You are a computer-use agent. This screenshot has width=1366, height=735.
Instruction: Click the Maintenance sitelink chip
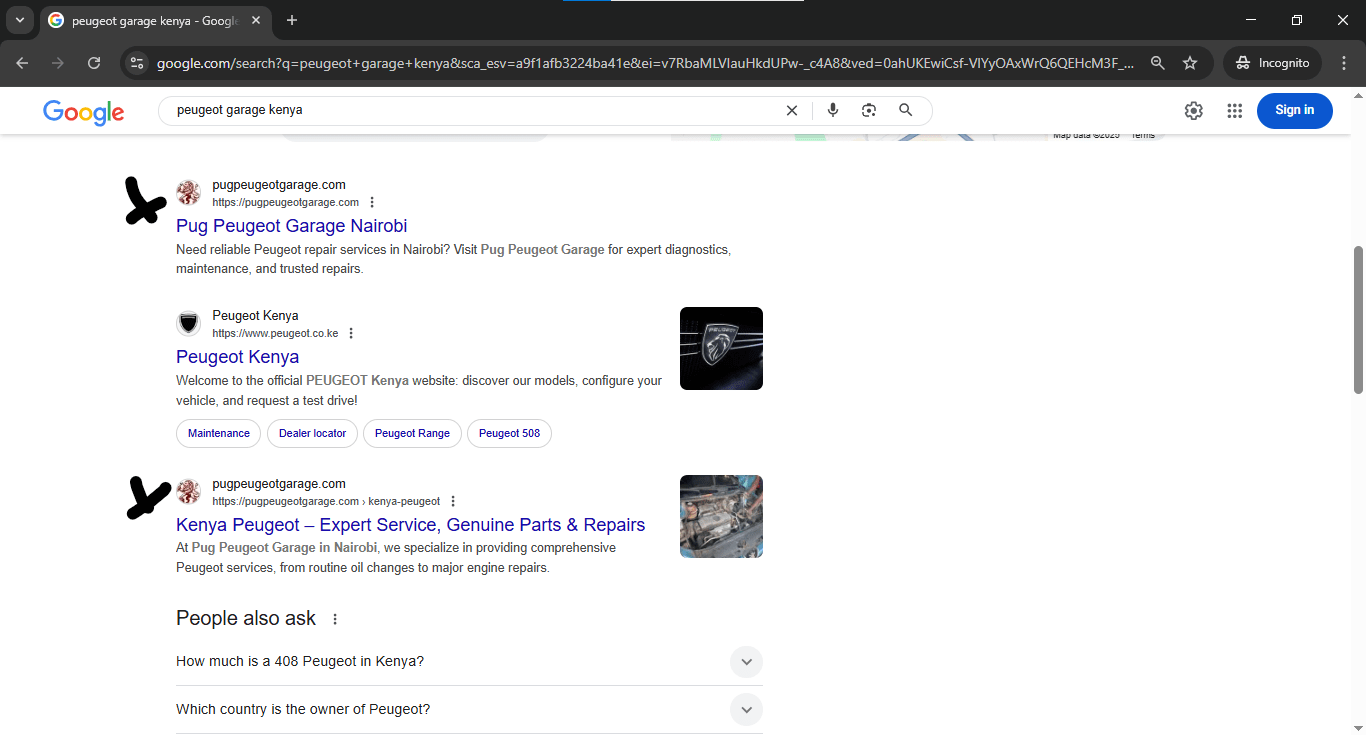219,433
